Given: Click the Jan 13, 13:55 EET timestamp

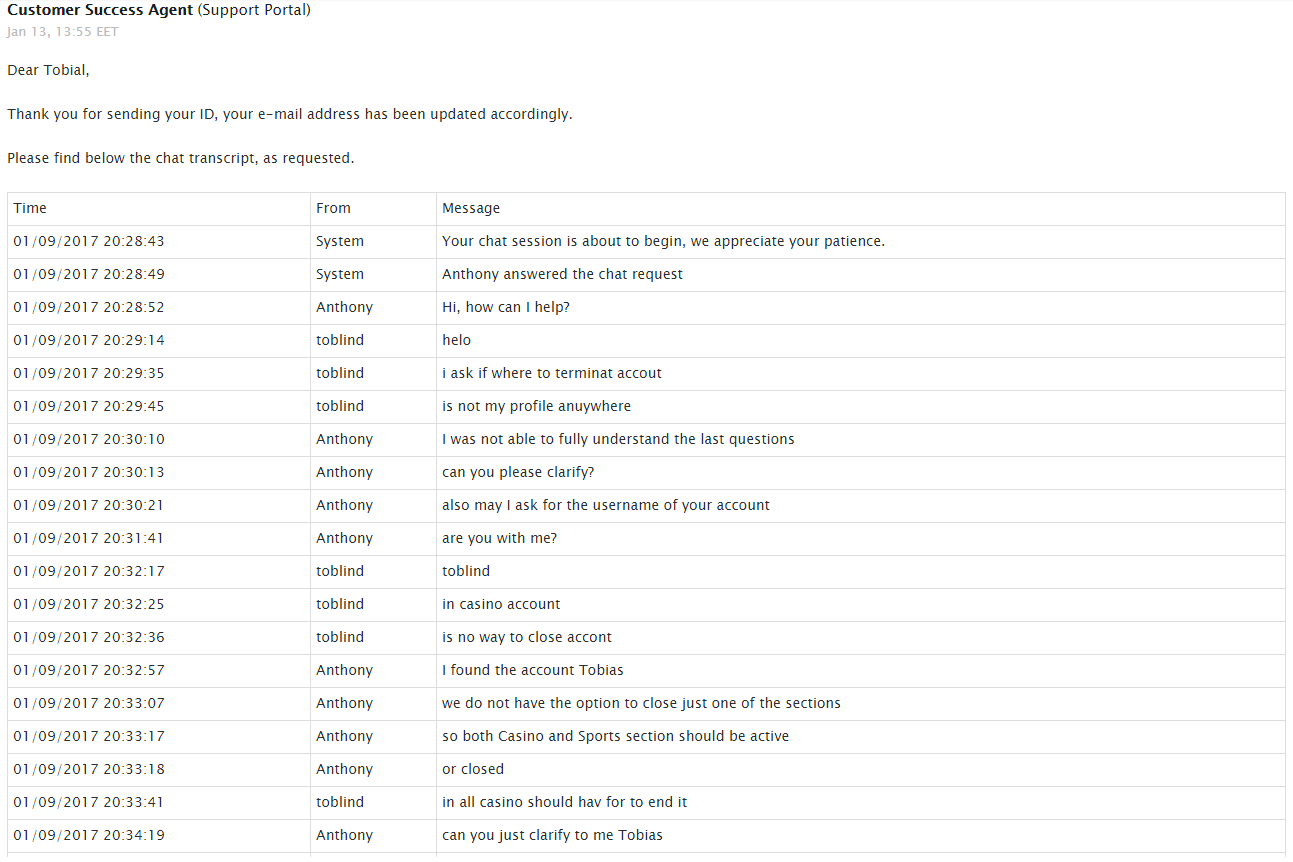Looking at the screenshot, I should pyautogui.click(x=63, y=32).
